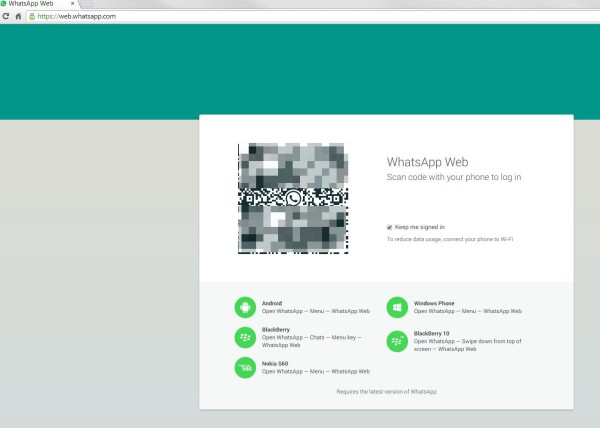Open a new tab next to WhatsApp Web
This screenshot has height=428, width=600.
(86, 4)
